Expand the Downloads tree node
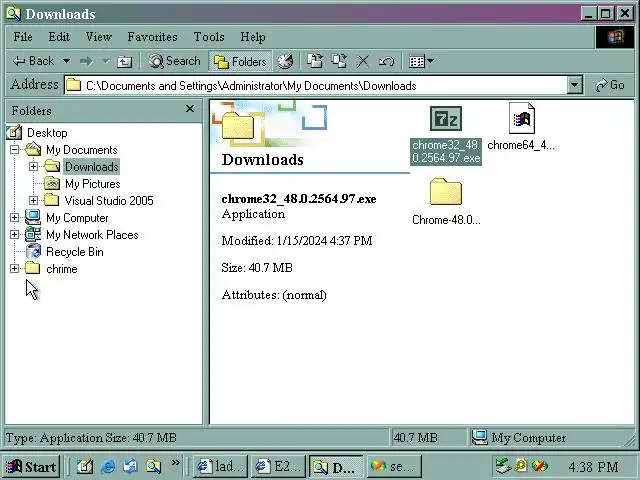Screen dimensions: 640x480 tap(33, 166)
